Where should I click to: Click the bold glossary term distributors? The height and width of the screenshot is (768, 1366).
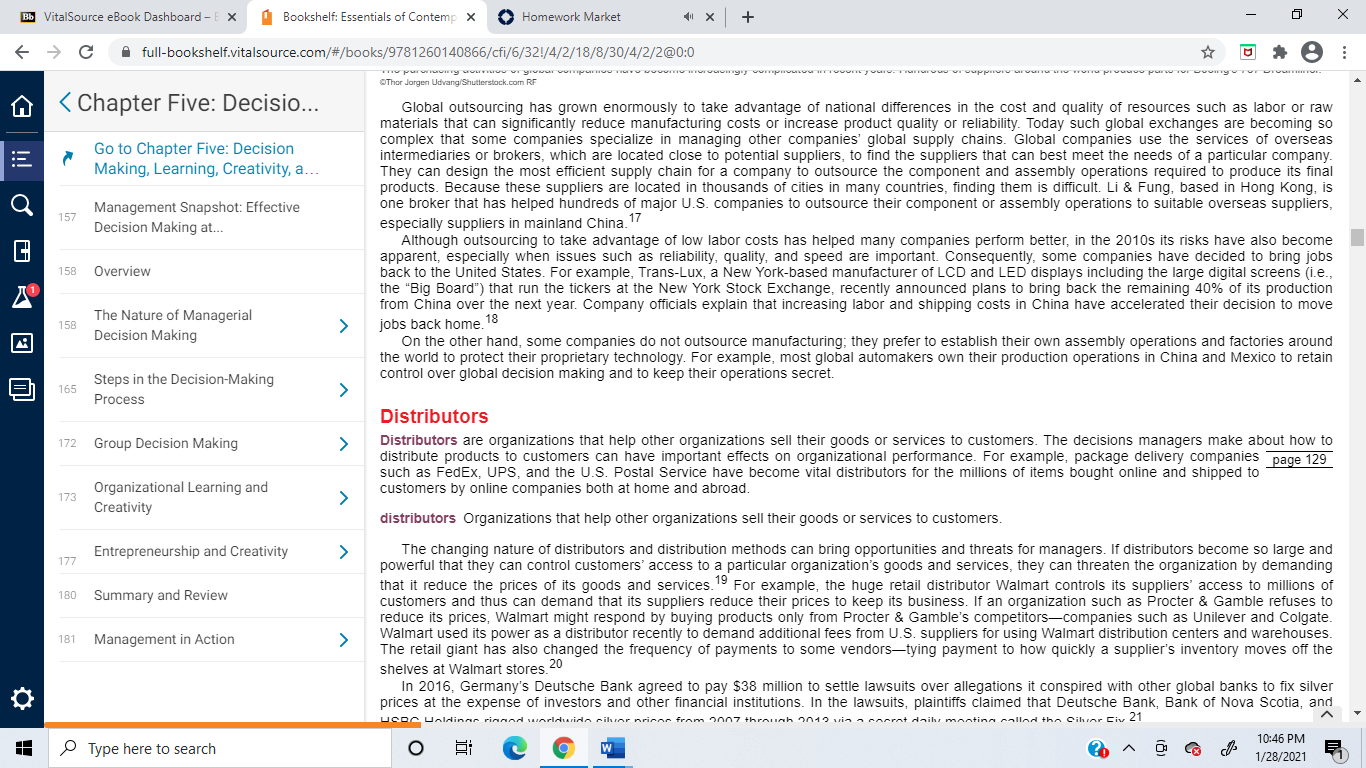[x=418, y=518]
